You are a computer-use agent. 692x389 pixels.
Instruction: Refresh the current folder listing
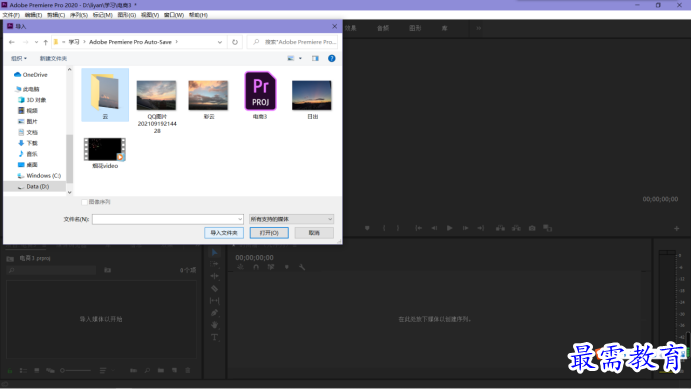tap(235, 42)
